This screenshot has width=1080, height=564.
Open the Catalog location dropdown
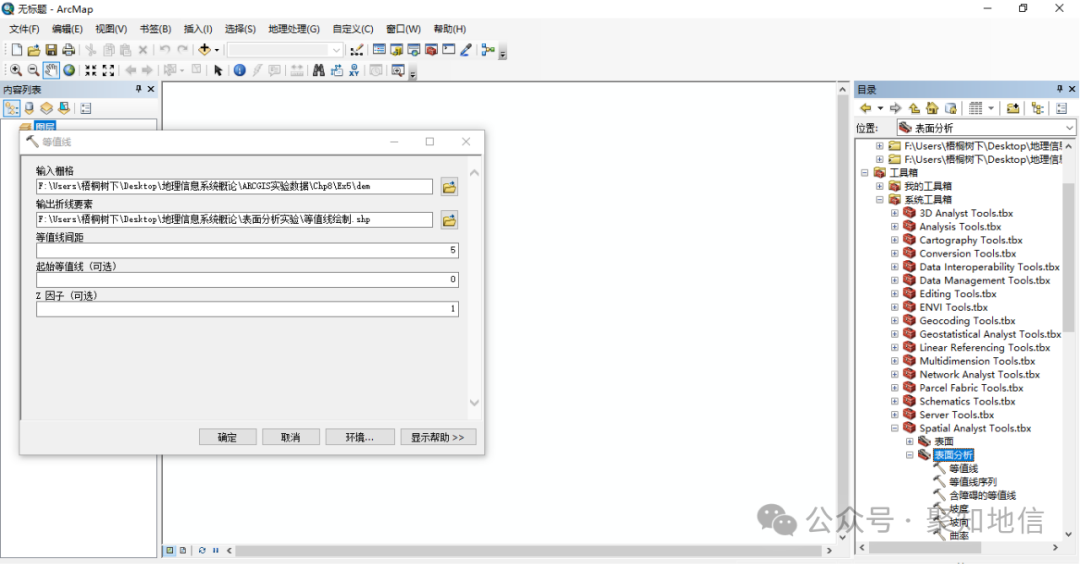click(1069, 128)
